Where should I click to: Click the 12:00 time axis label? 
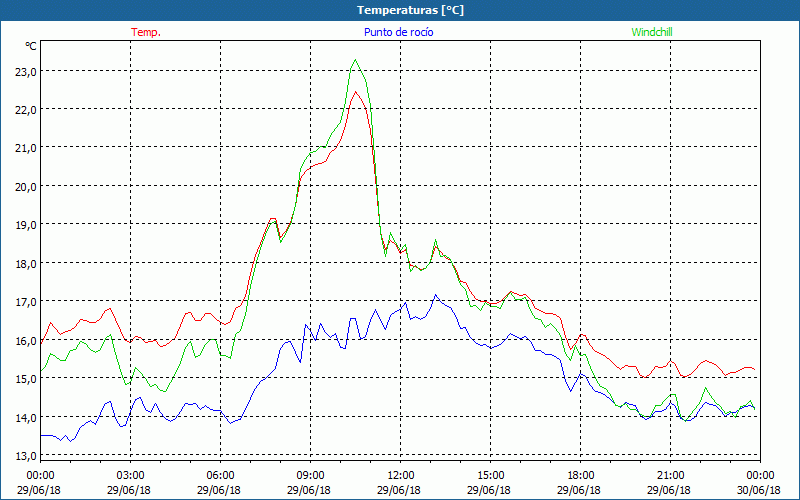point(401,476)
